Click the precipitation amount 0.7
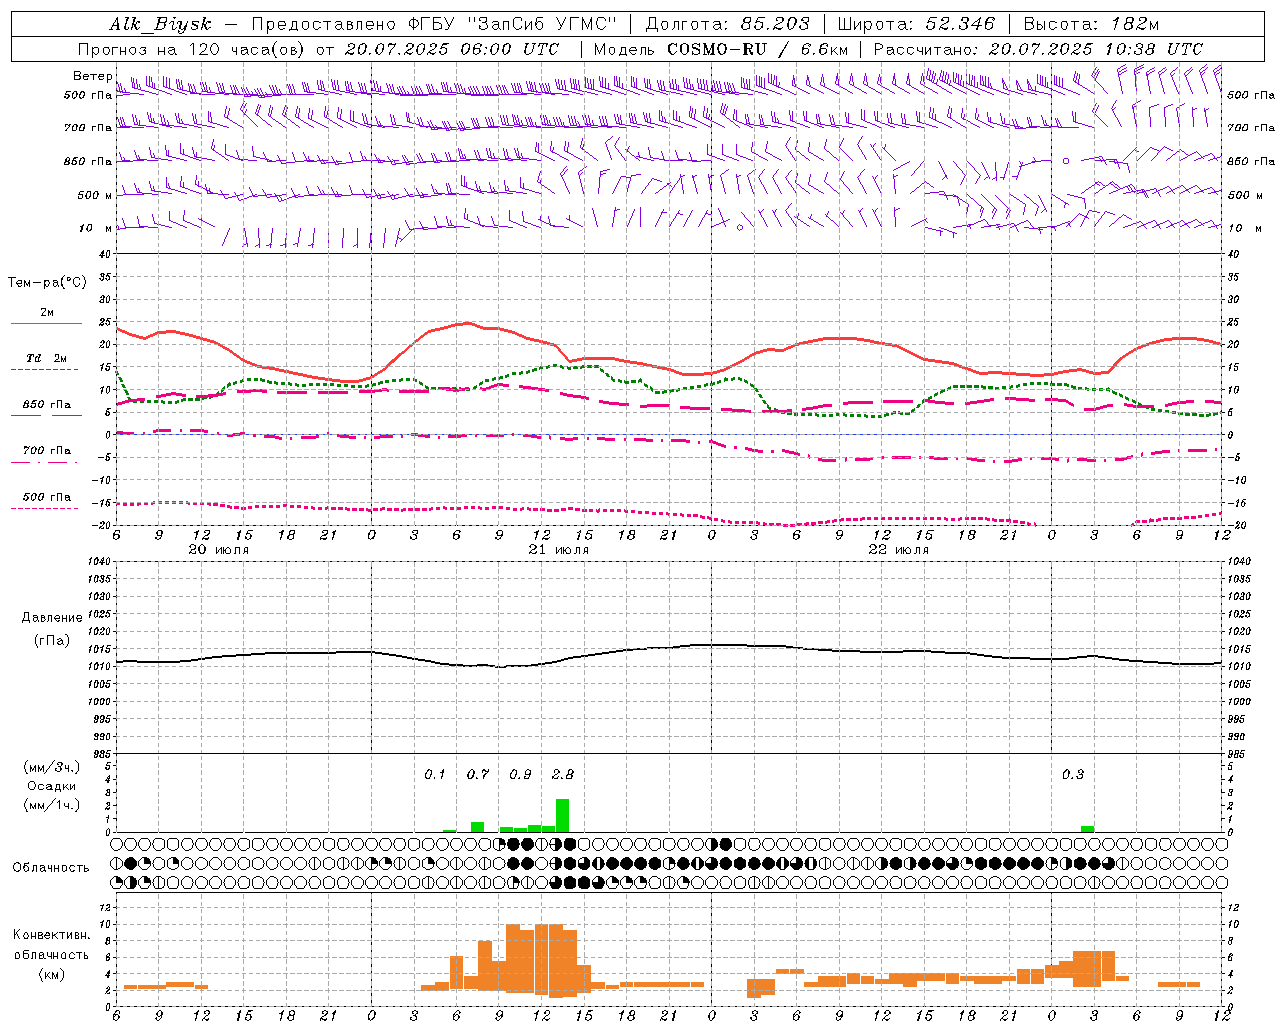 [x=478, y=775]
